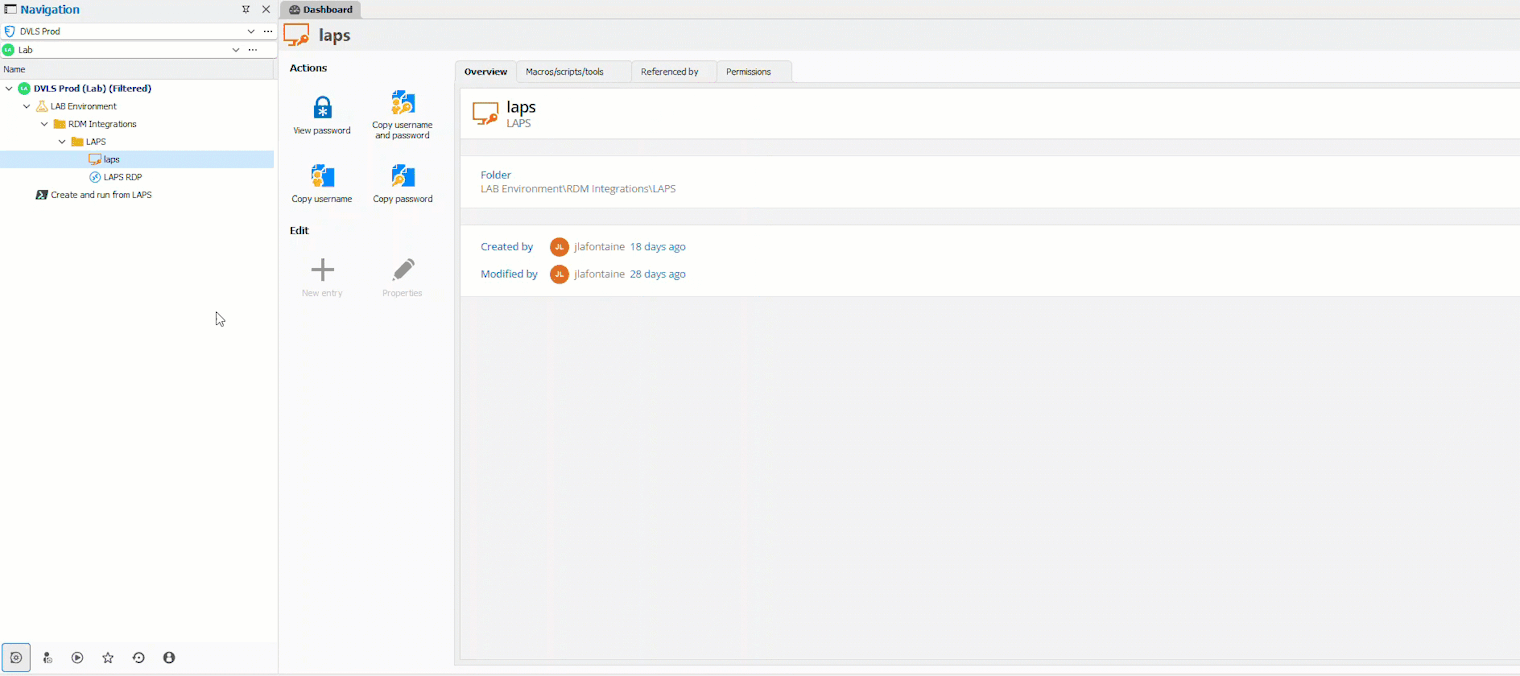This screenshot has width=1520, height=676.
Task: Click the Copy password action icon
Action: point(402,177)
